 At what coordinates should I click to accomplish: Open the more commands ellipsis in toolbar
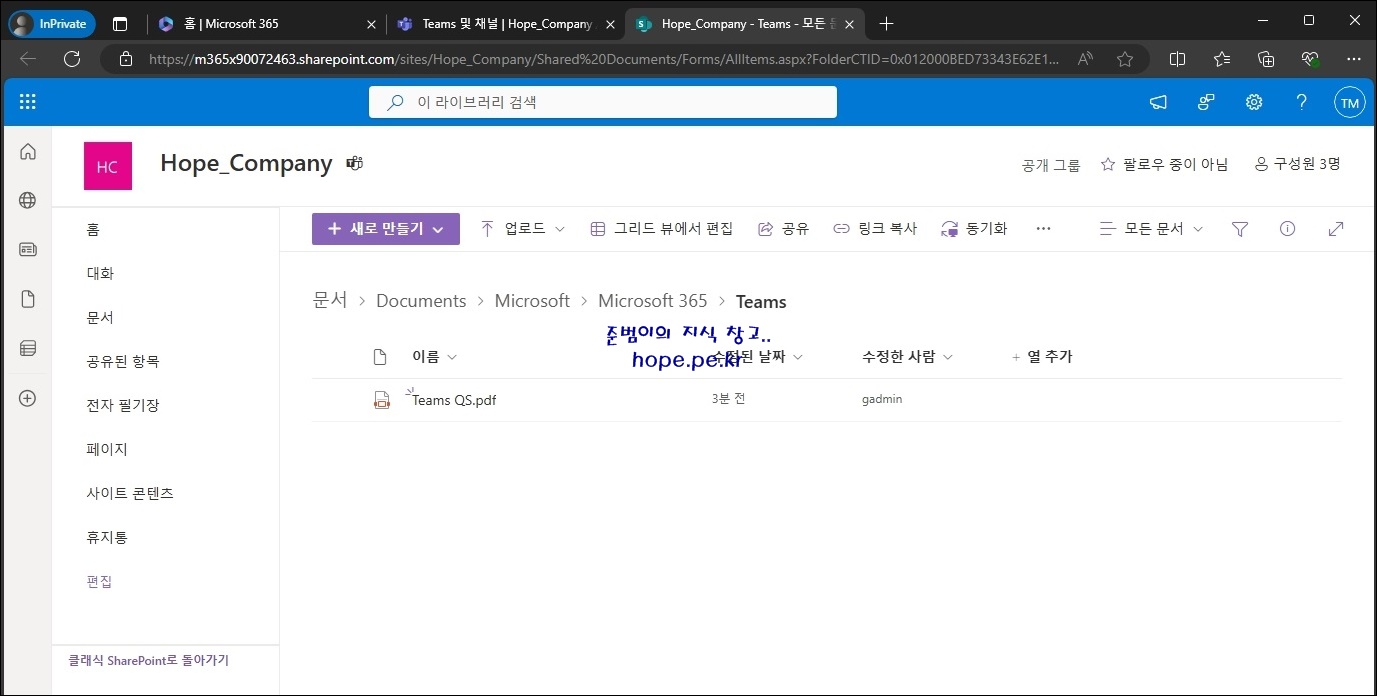[1043, 229]
